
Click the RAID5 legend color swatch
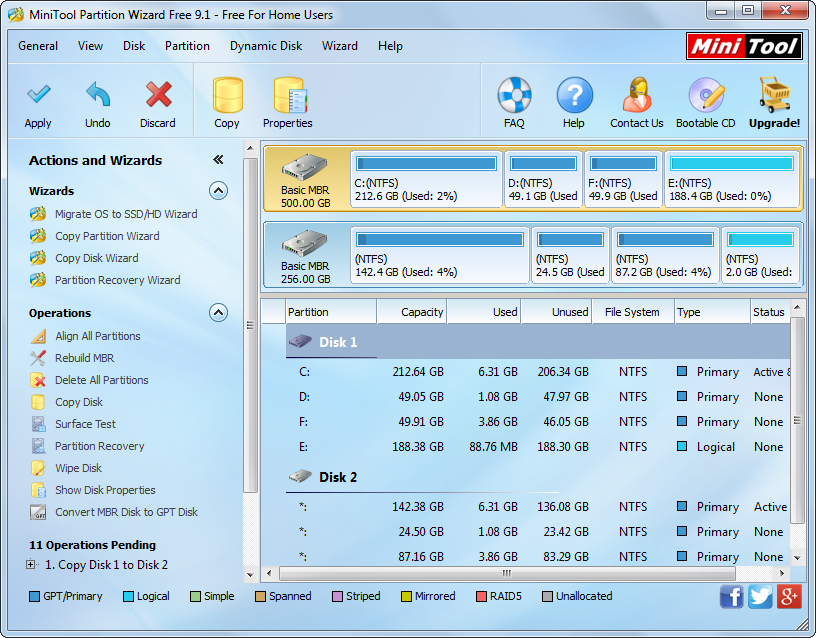click(x=481, y=596)
